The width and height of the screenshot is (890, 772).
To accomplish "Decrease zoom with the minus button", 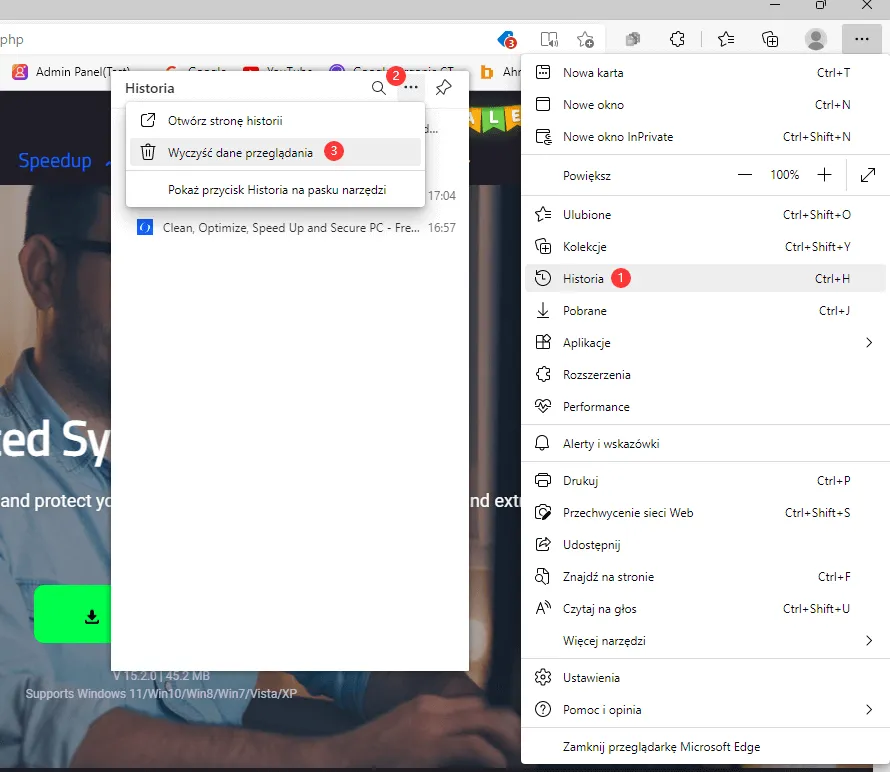I will click(745, 175).
